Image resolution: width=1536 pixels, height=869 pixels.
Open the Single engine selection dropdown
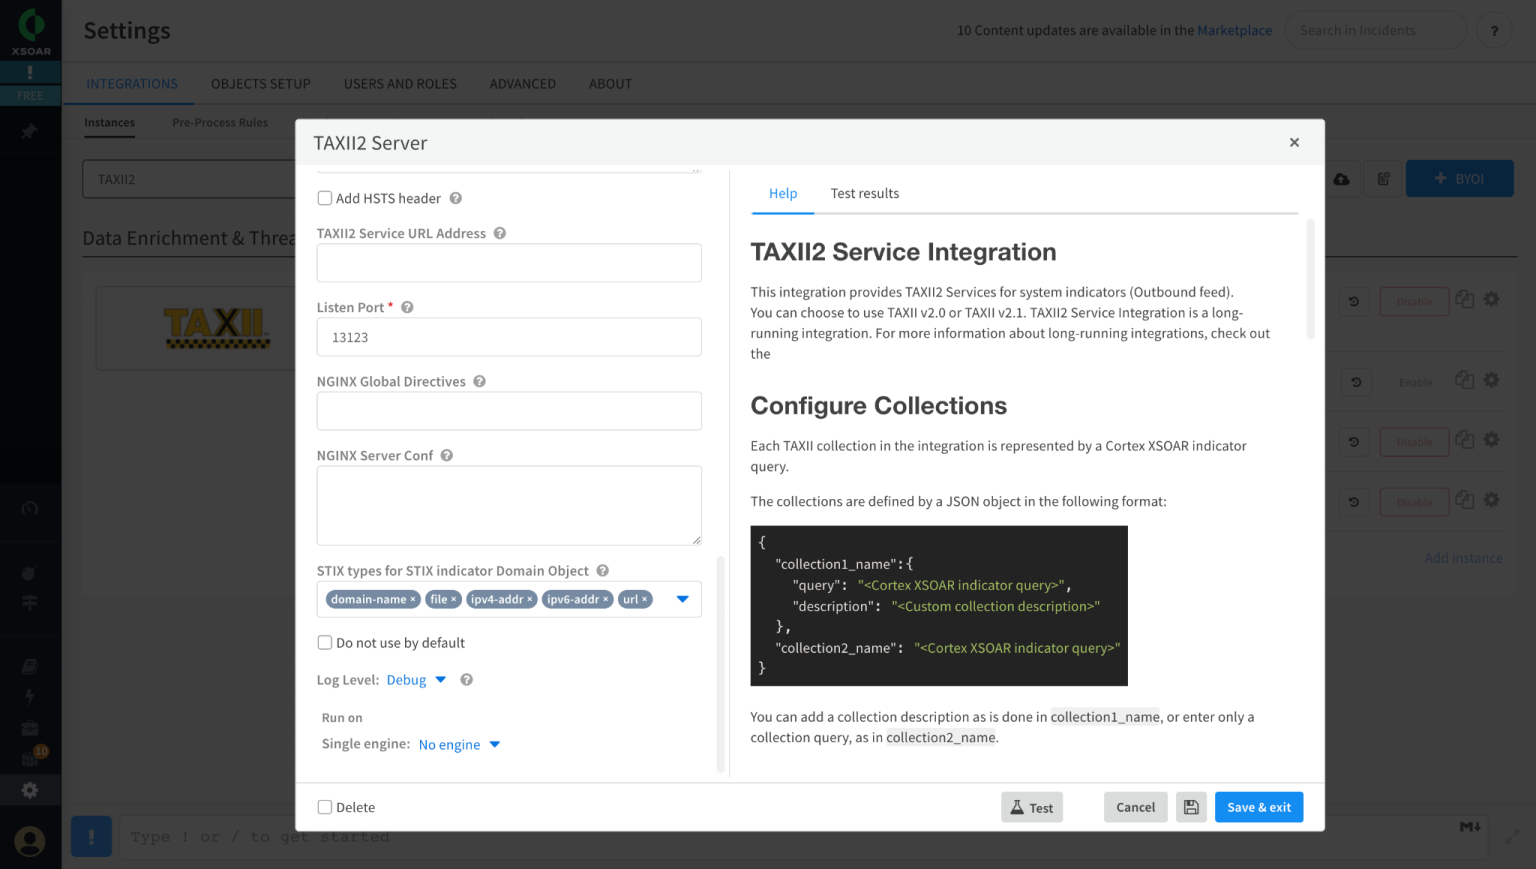click(x=459, y=744)
